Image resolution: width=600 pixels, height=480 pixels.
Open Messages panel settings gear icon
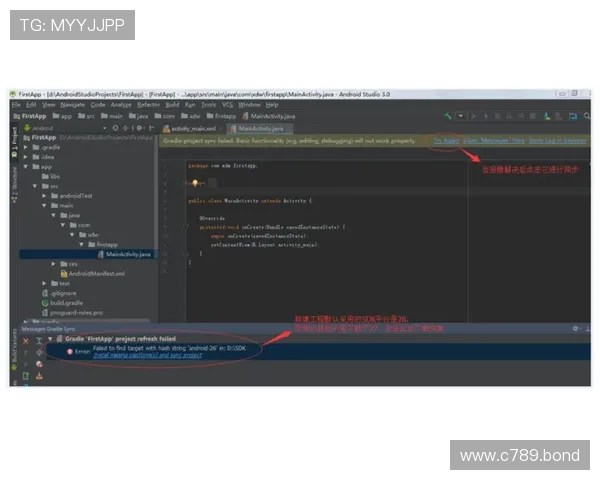(x=576, y=329)
